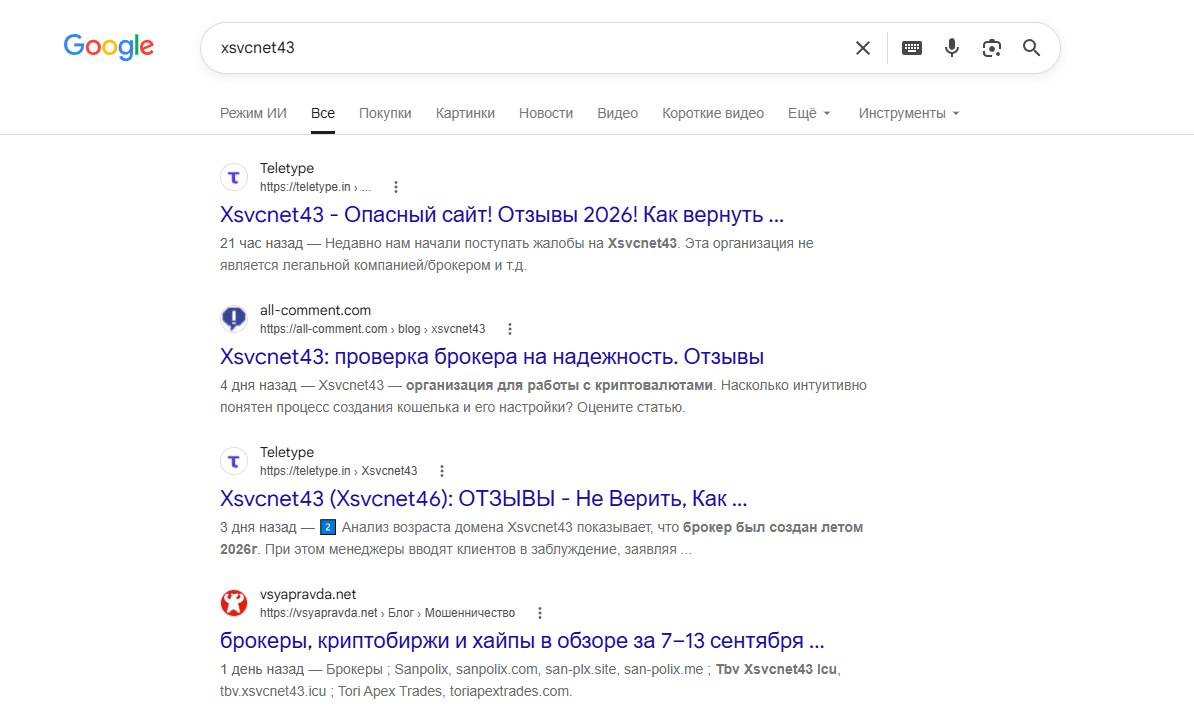The height and width of the screenshot is (715, 1194).
Task: Select the Все tab
Action: tap(323, 113)
